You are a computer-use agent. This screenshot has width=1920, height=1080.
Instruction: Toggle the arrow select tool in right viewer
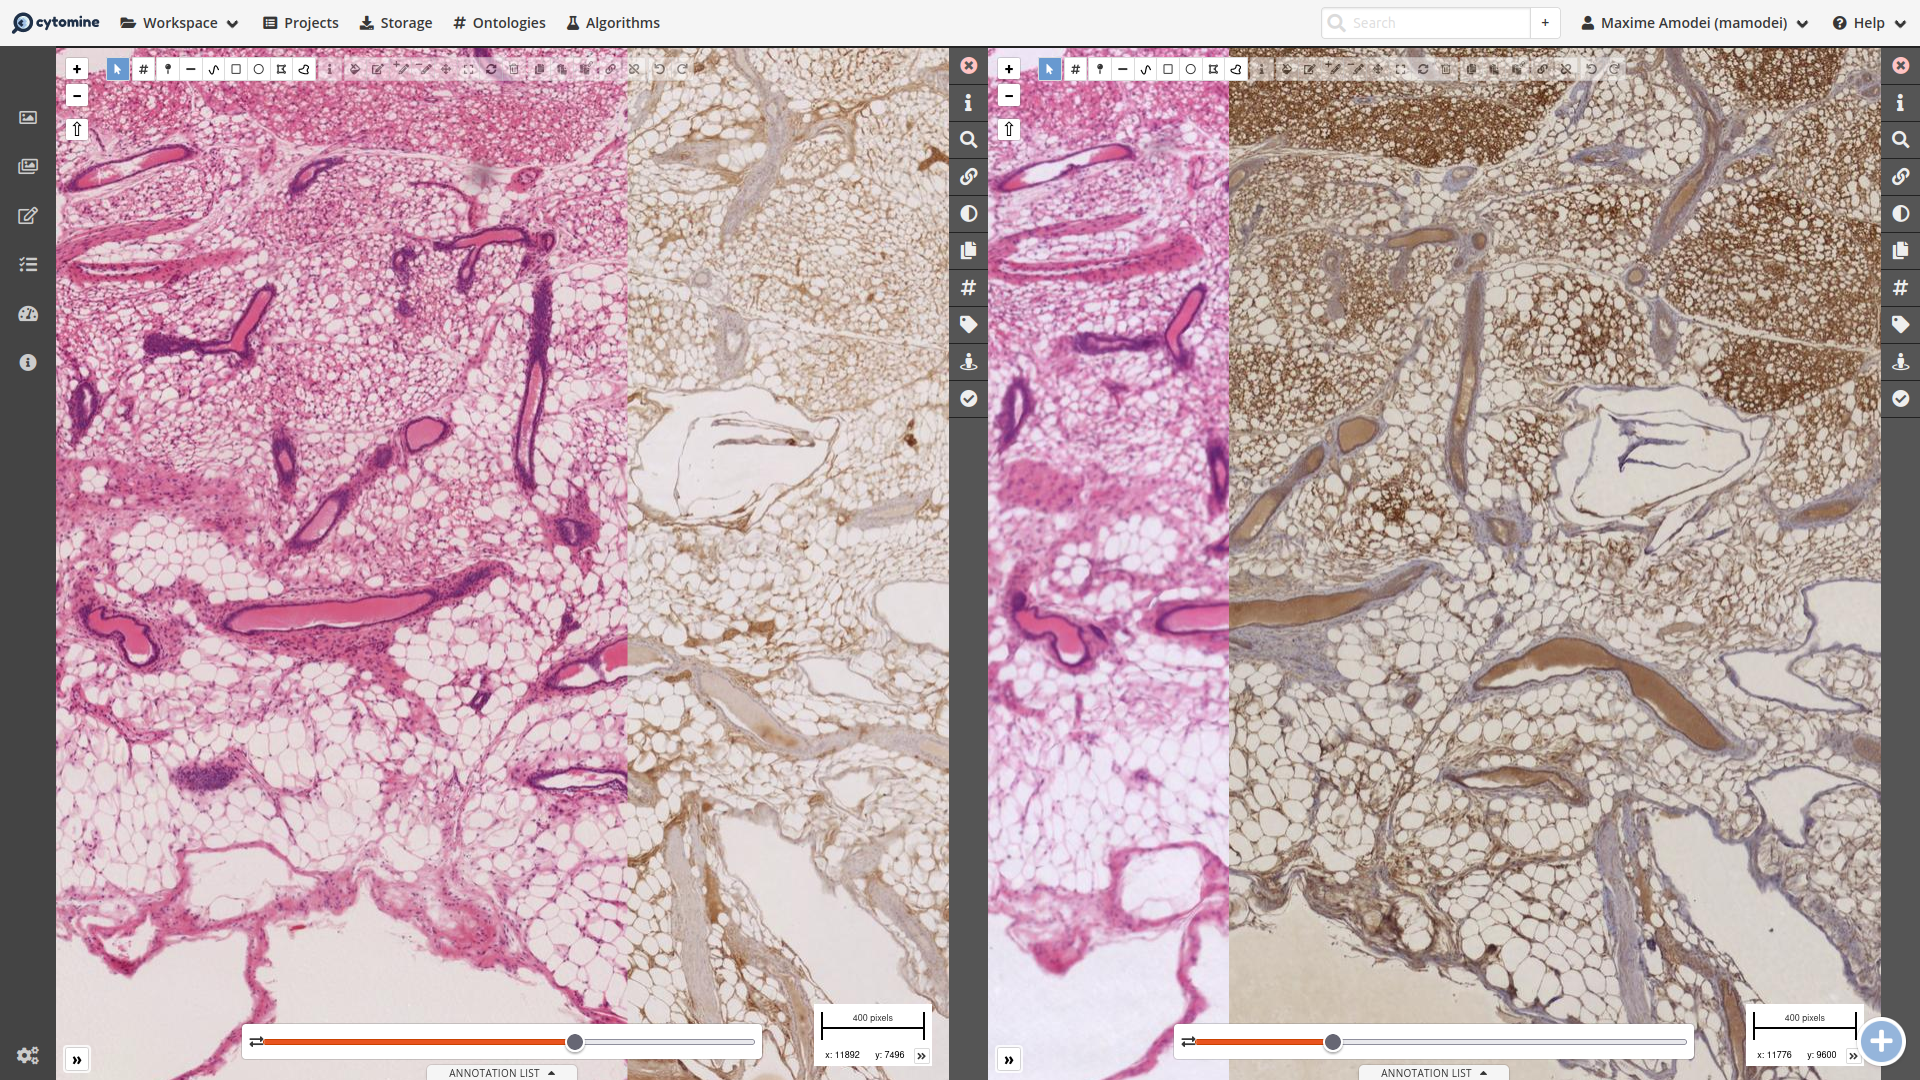[1049, 69]
